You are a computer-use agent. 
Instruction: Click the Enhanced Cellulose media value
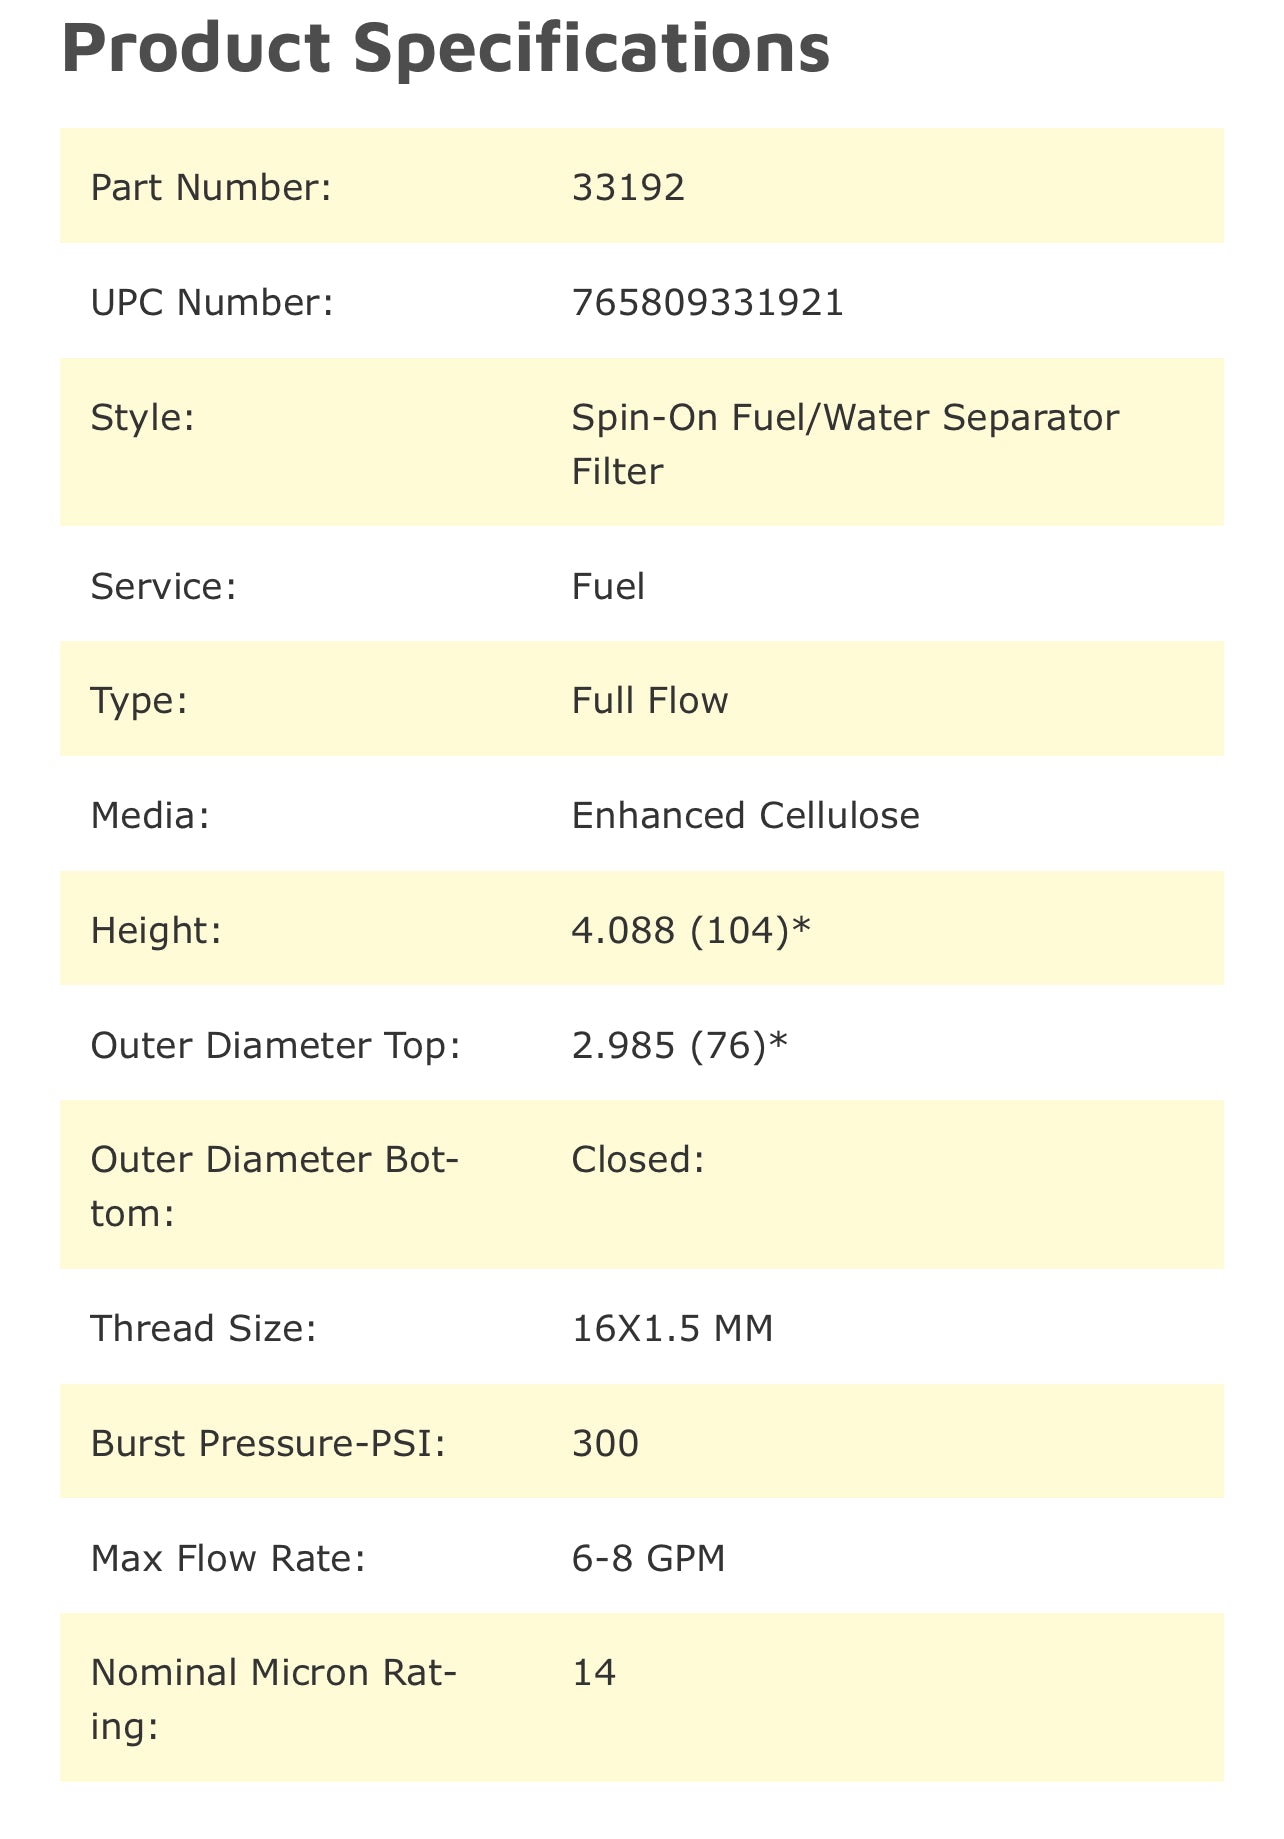click(745, 816)
